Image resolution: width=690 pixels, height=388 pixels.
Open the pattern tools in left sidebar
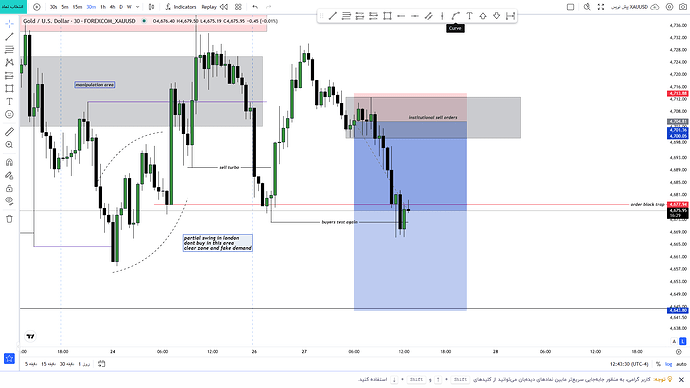(9, 62)
